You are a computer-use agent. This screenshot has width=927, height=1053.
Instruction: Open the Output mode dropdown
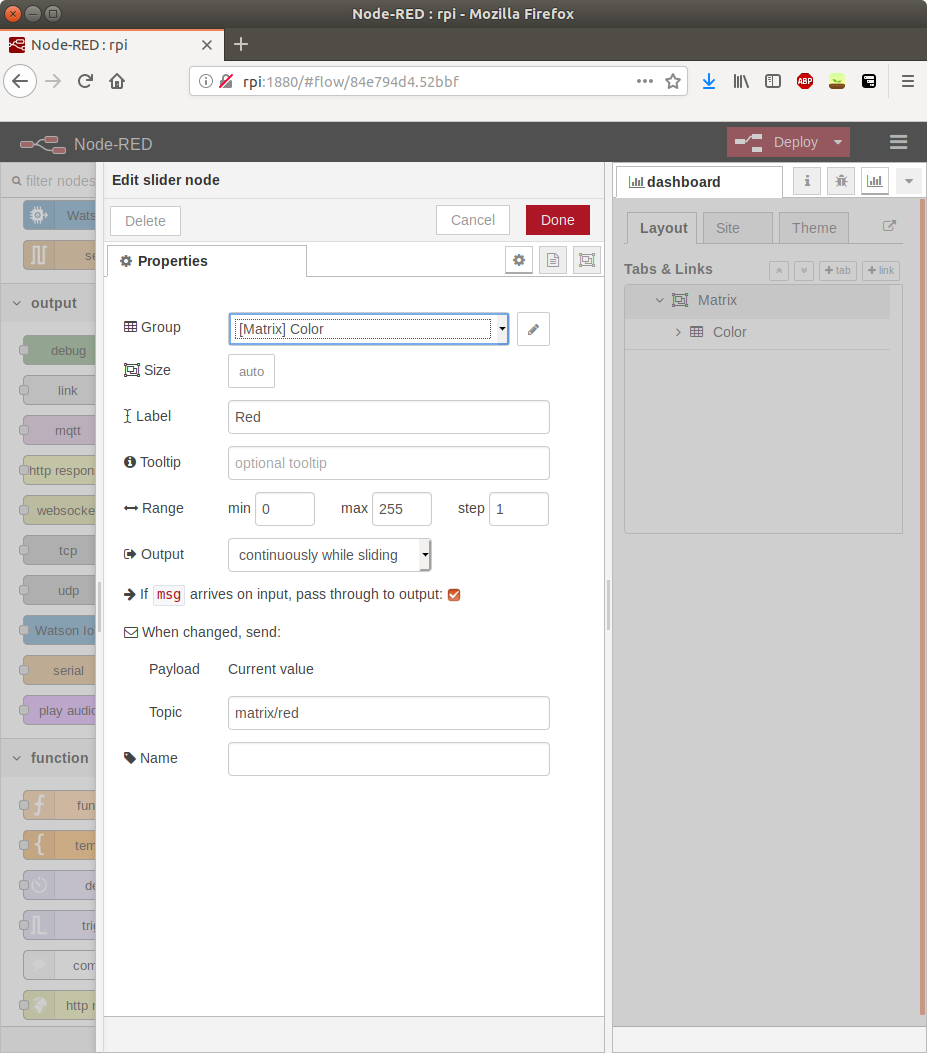click(329, 555)
